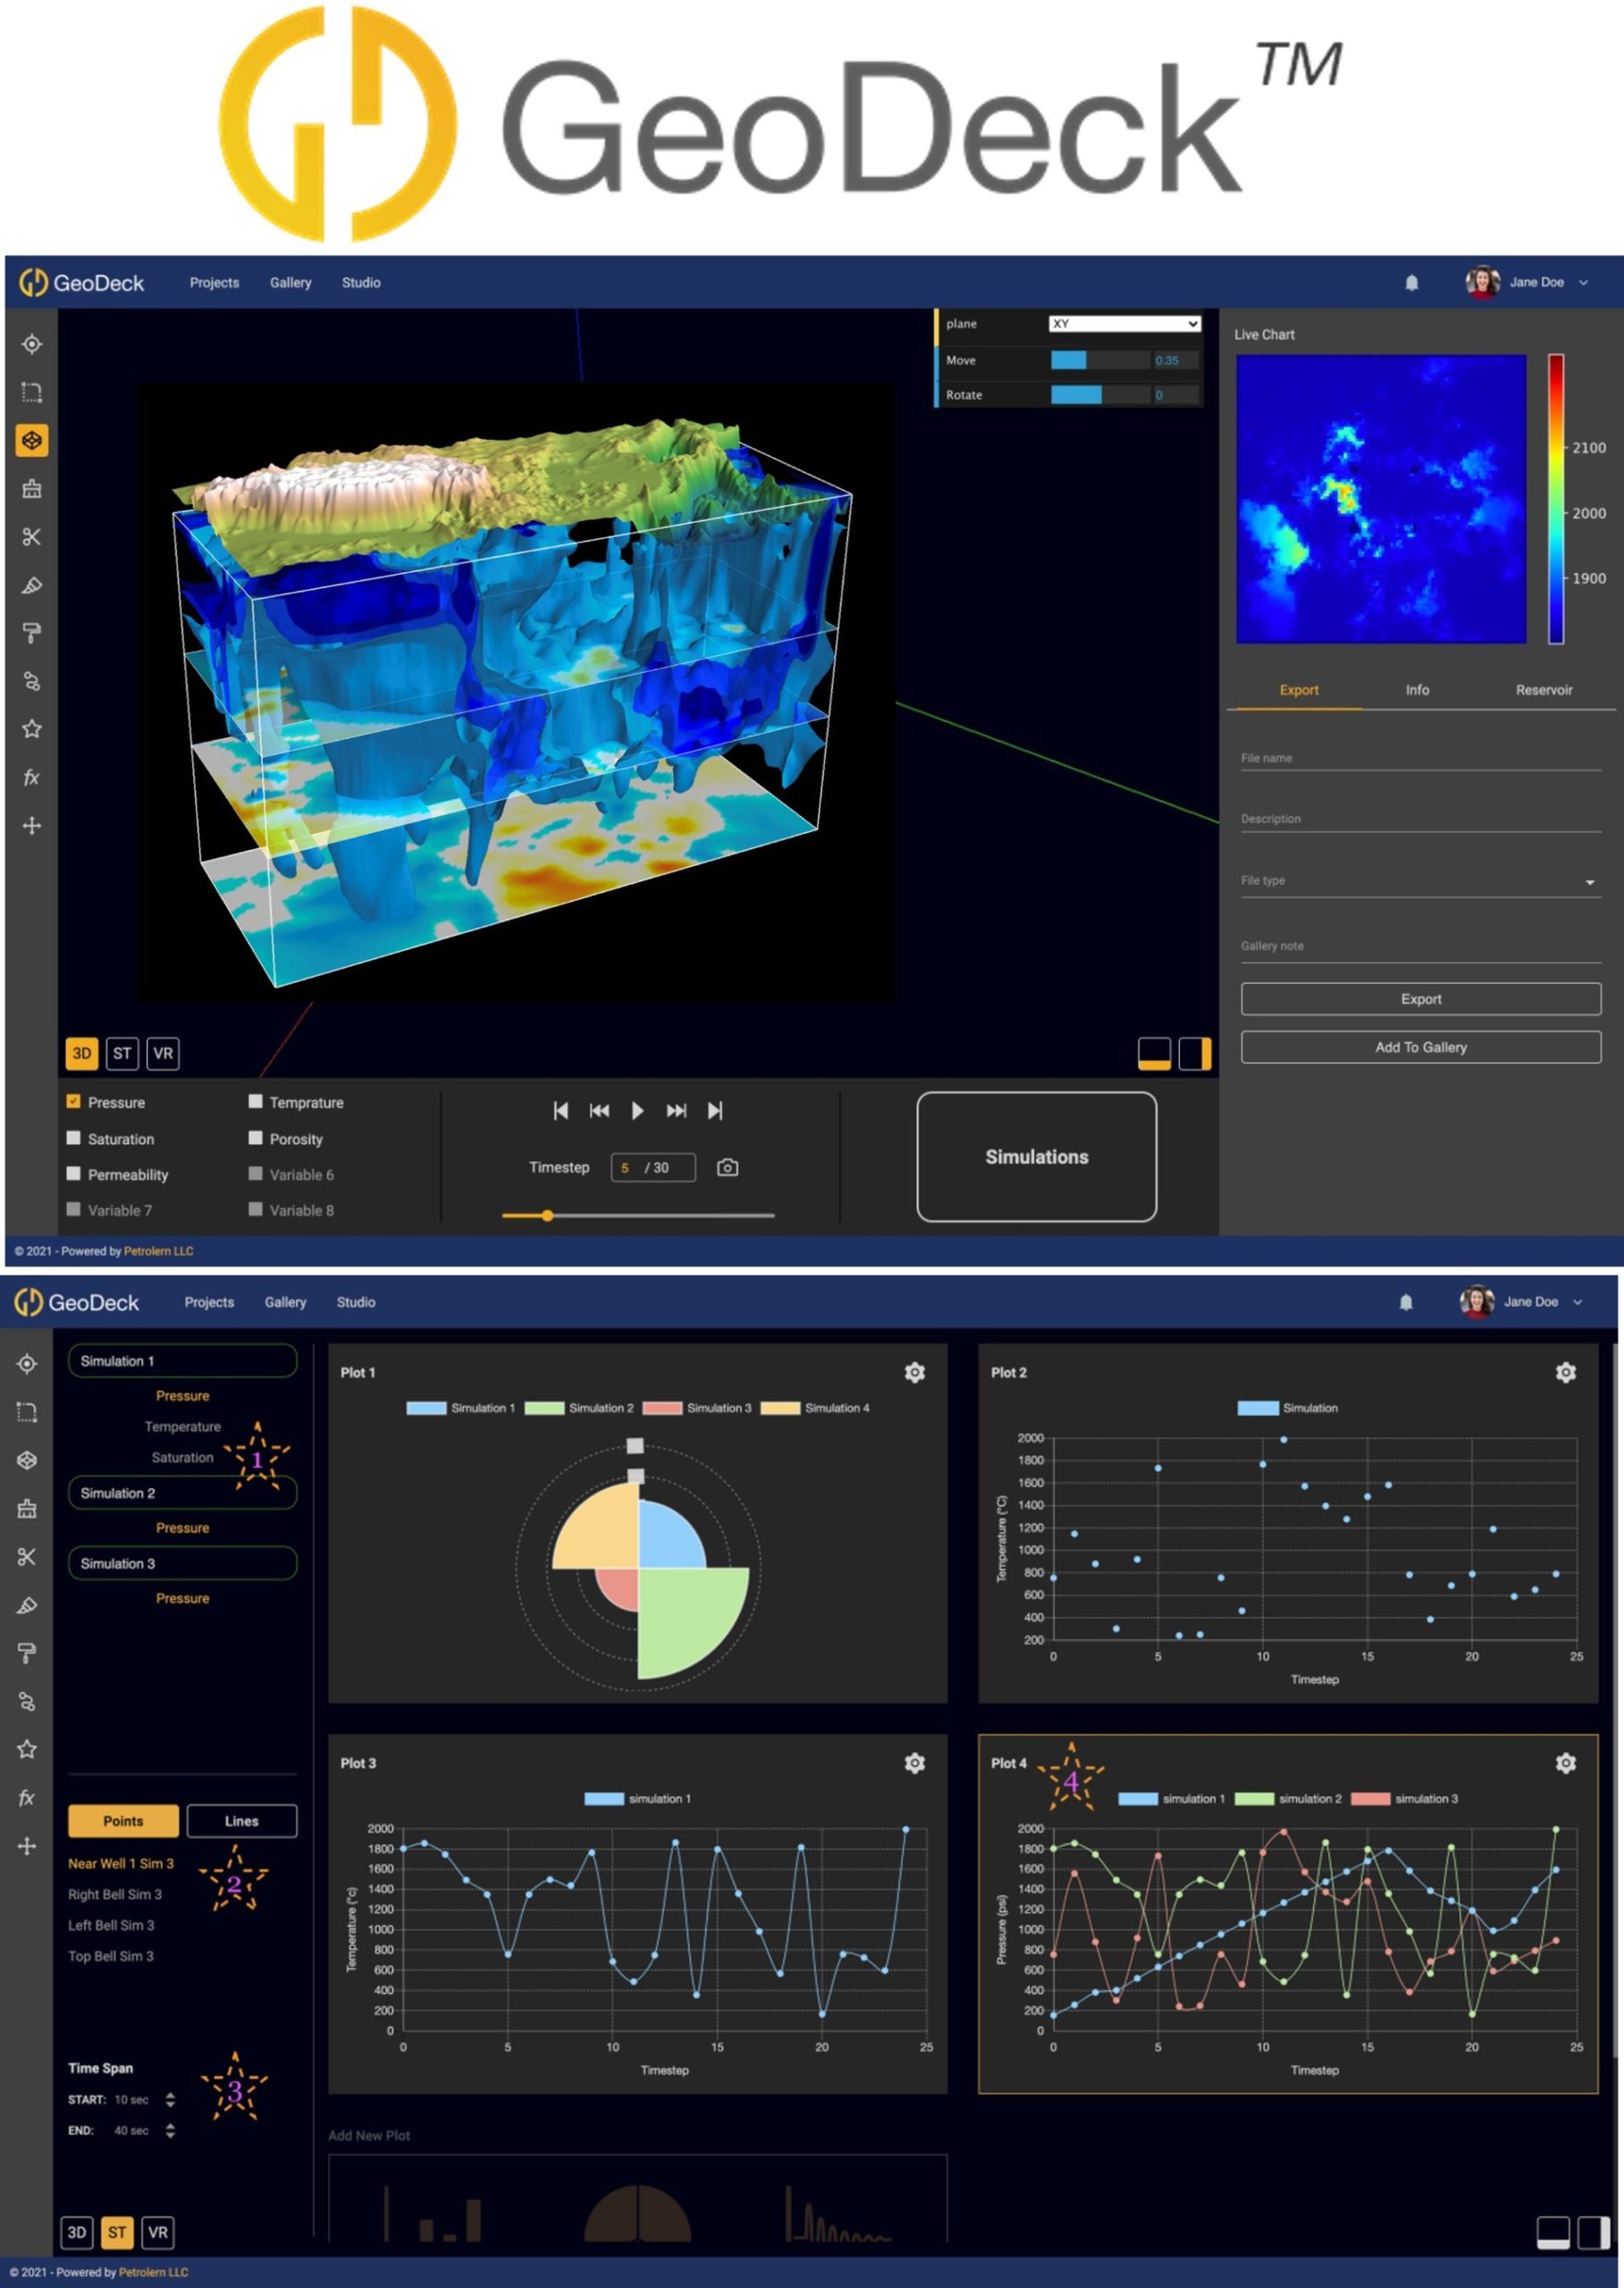Select the star favorites tool in upper sidebar
The height and width of the screenshot is (2288, 1624).
(x=32, y=729)
